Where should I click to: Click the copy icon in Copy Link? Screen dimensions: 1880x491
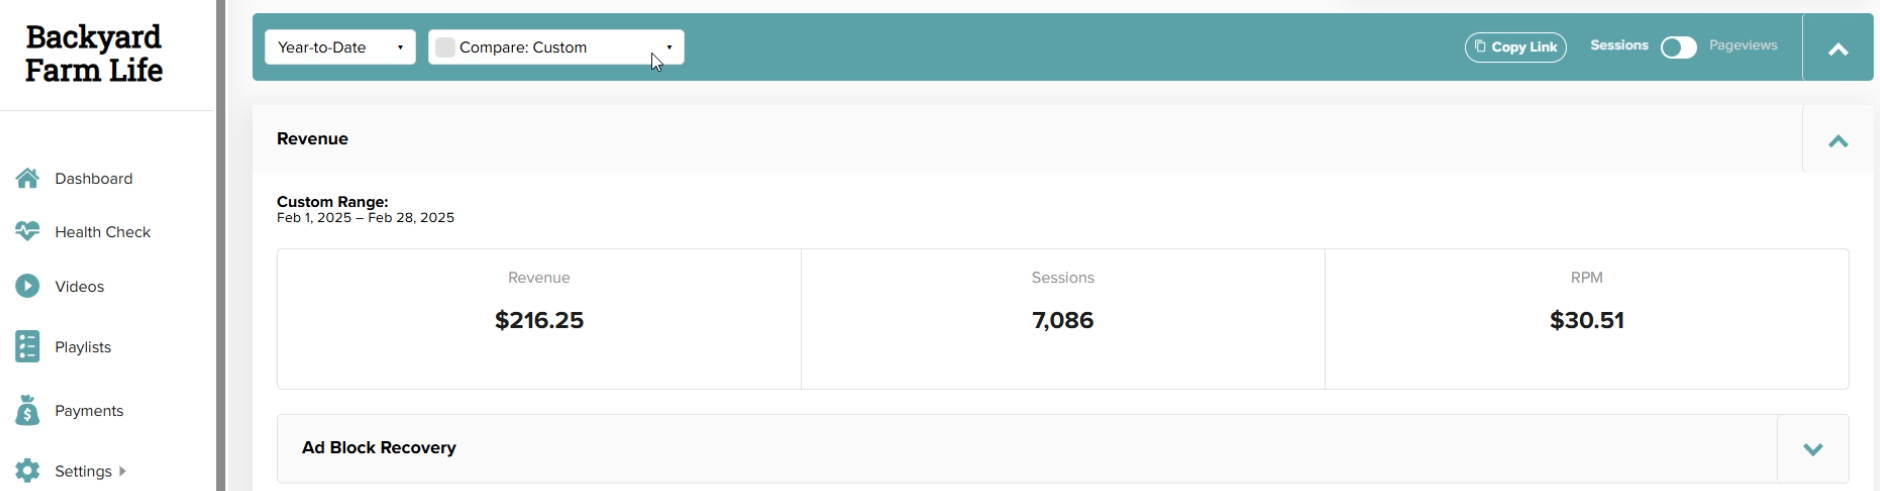pos(1480,46)
